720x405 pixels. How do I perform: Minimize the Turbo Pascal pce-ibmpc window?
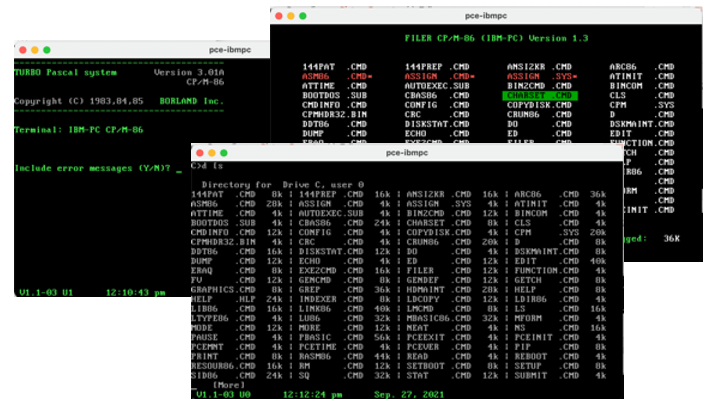(35, 50)
